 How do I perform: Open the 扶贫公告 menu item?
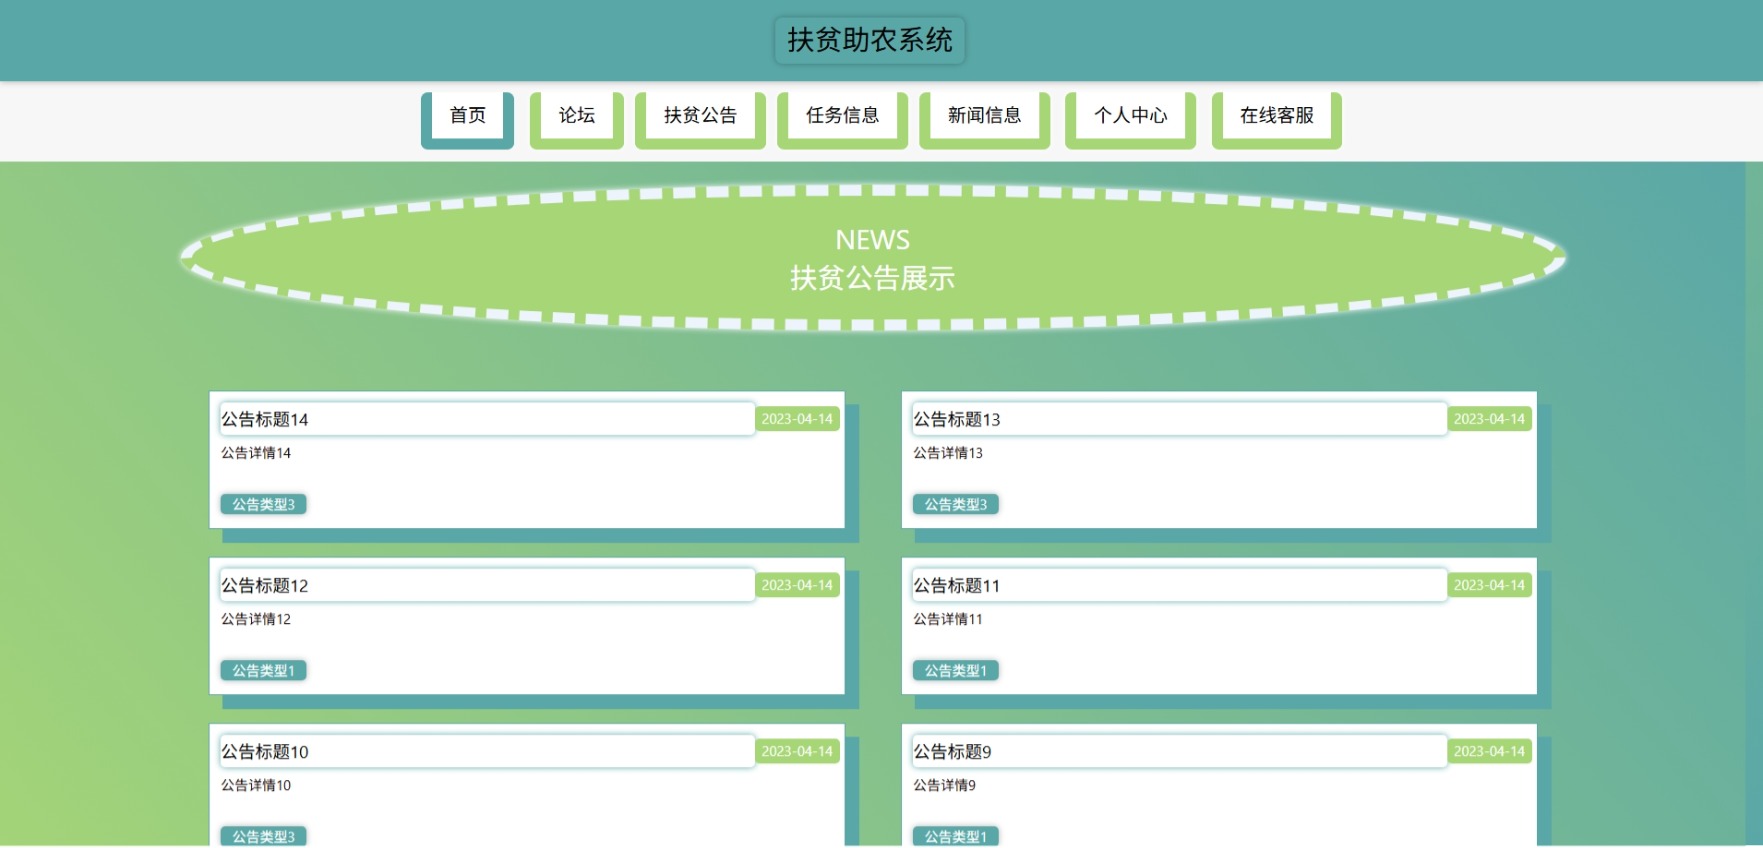(700, 119)
